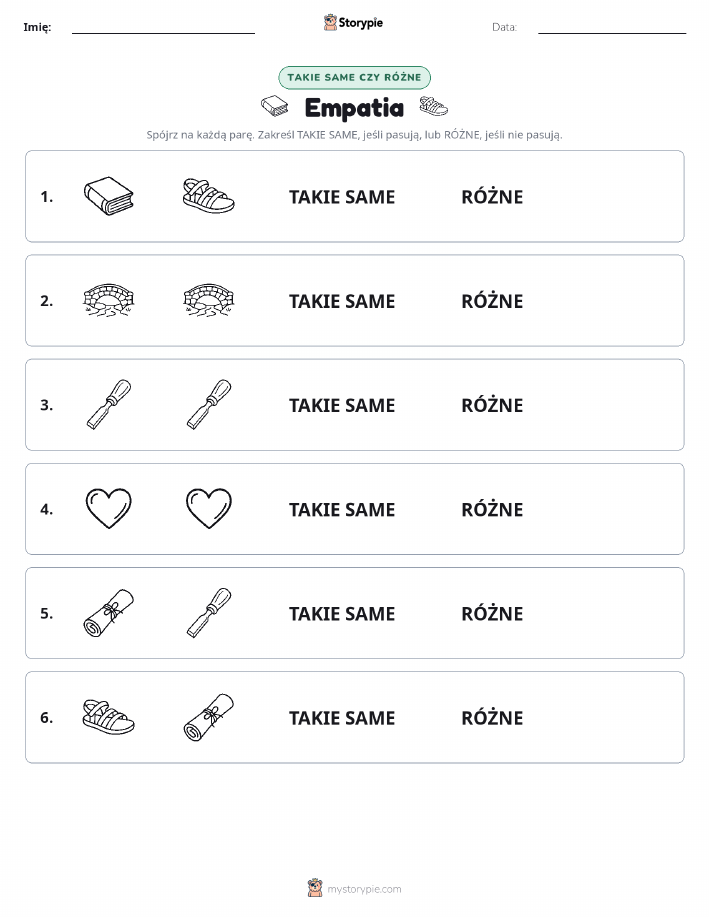The image size is (709, 917).
Task: Choose TAKIE SAME for row 3
Action: pyautogui.click(x=342, y=405)
